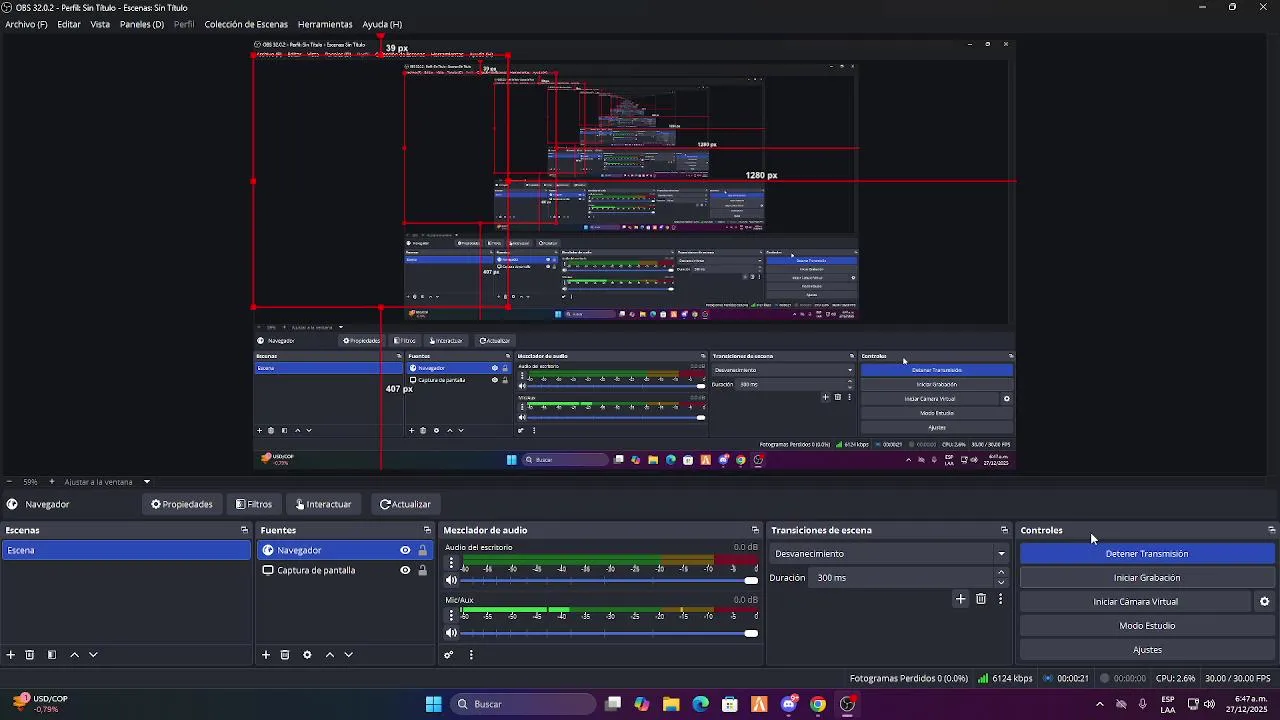Open File Explorer from the taskbar
Screen dimensions: 1280x720
(671, 704)
